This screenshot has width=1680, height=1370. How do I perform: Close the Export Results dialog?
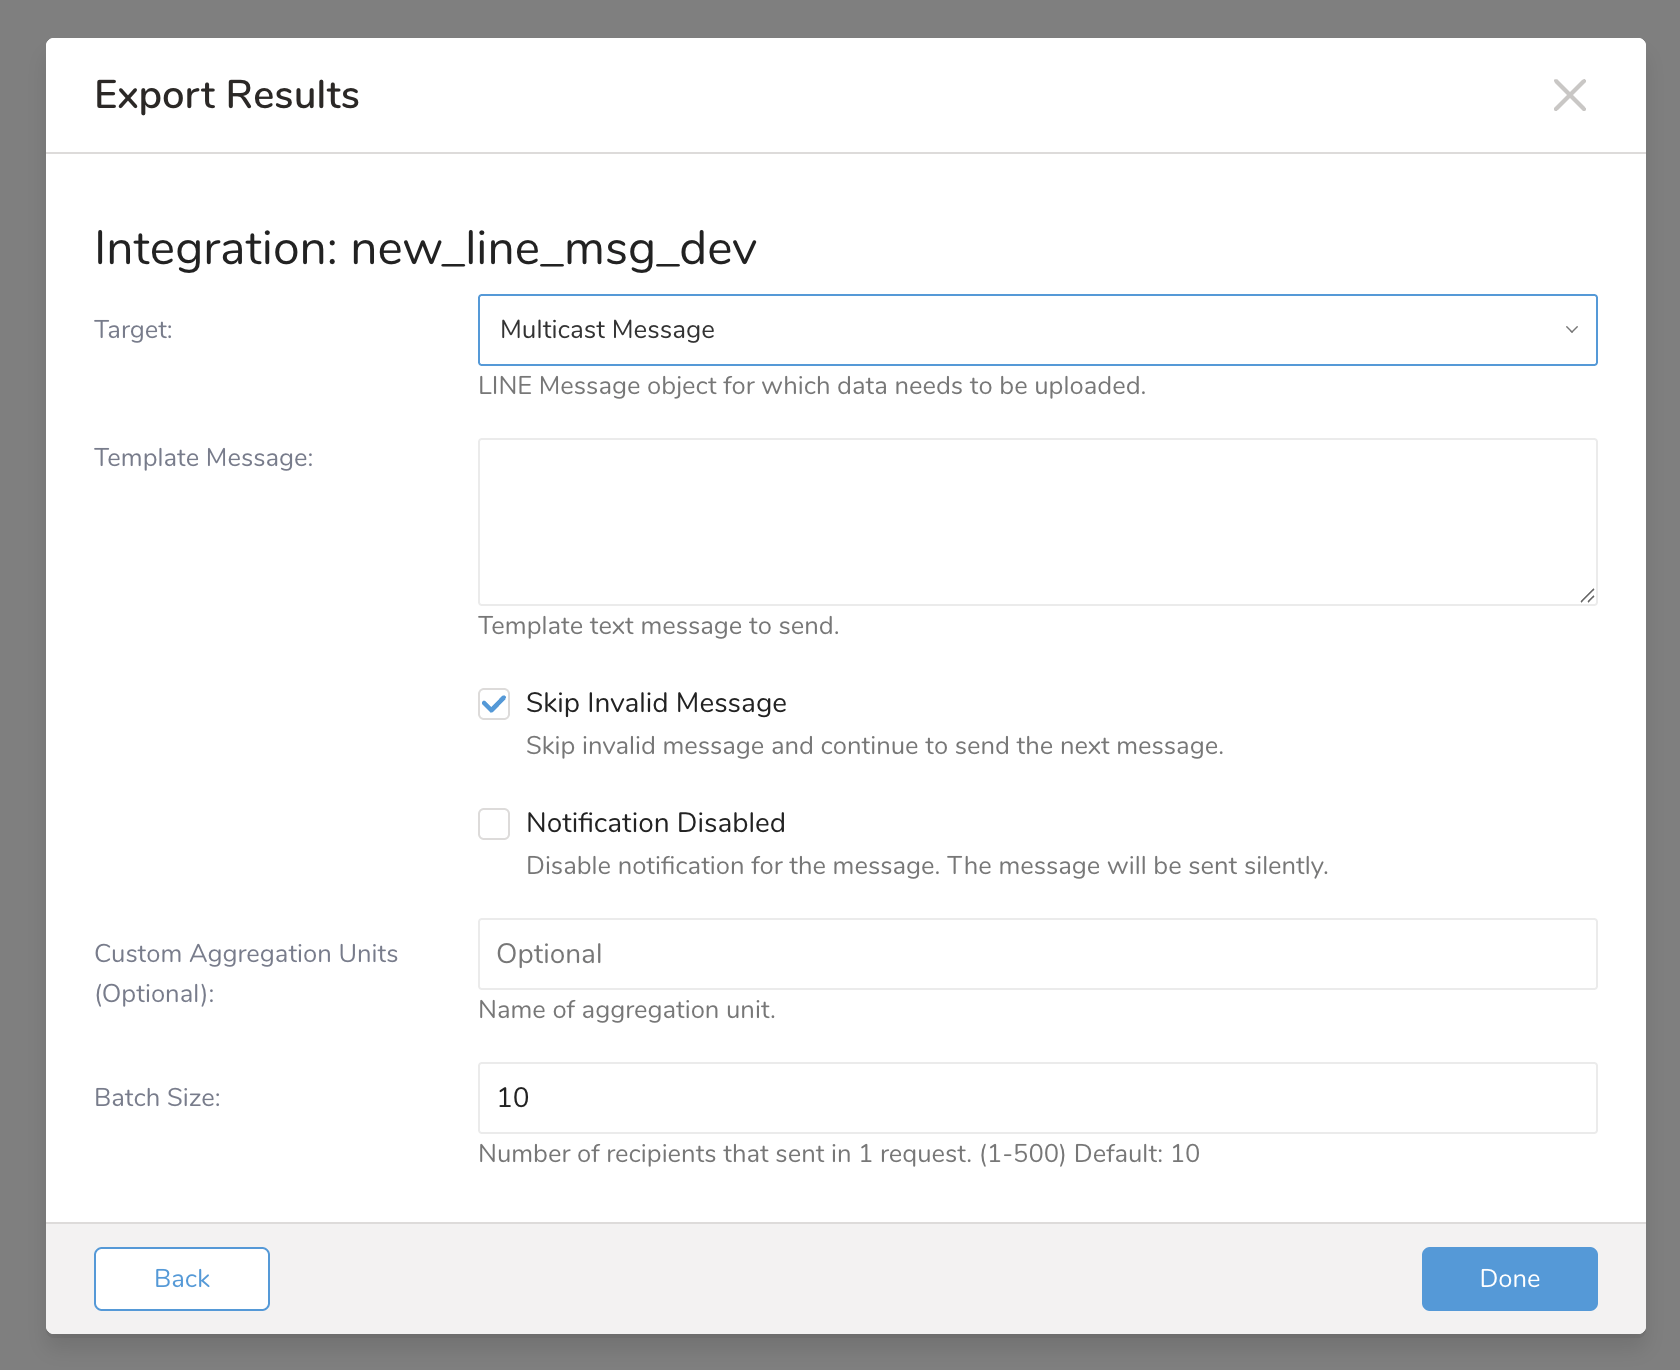pyautogui.click(x=1569, y=95)
